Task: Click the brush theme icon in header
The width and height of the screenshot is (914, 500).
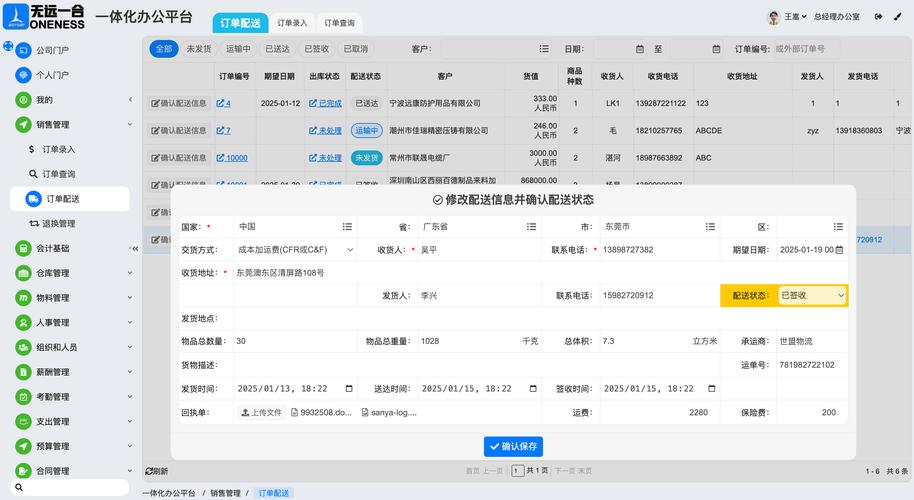Action: point(898,17)
